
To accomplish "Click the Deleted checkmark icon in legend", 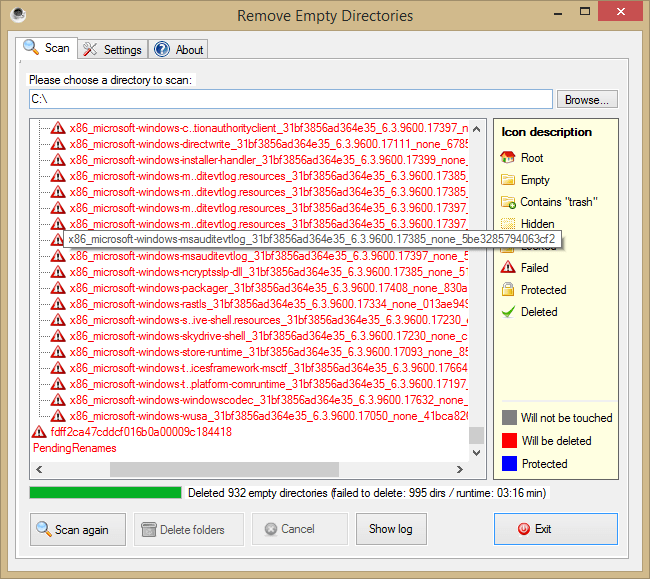I will [x=508, y=312].
